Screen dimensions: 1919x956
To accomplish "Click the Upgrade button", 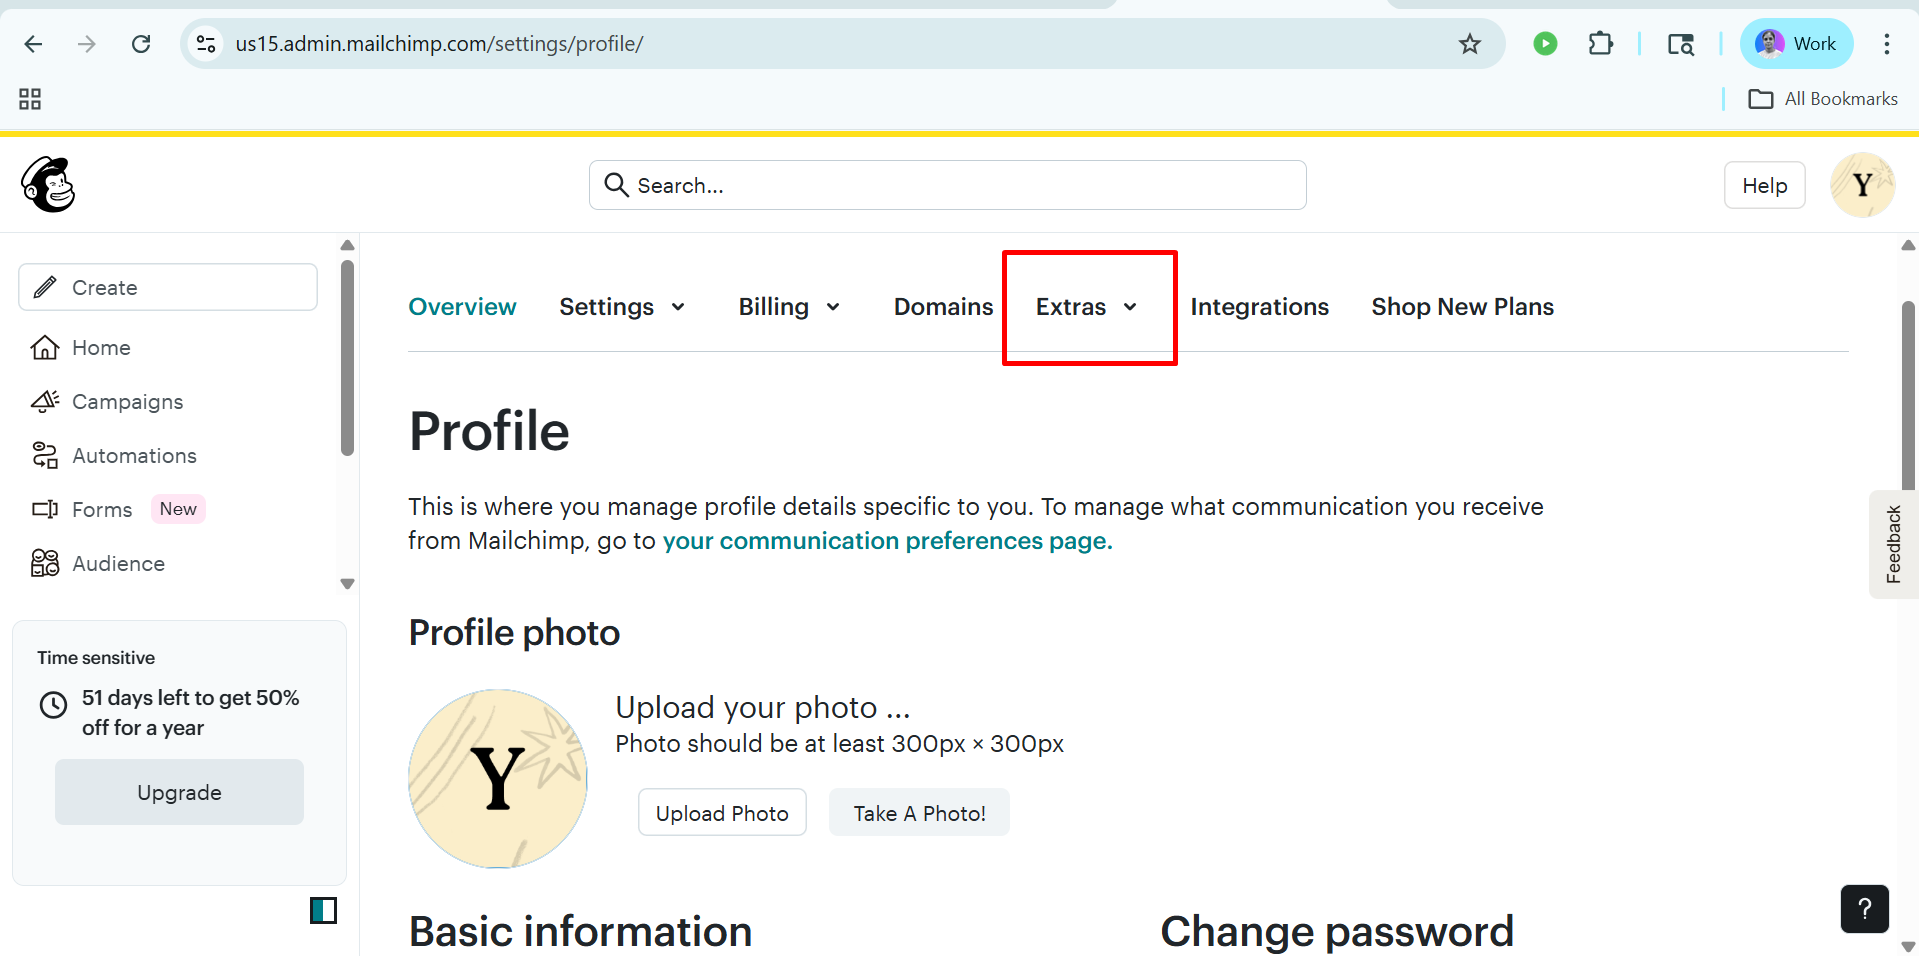I will click(179, 792).
